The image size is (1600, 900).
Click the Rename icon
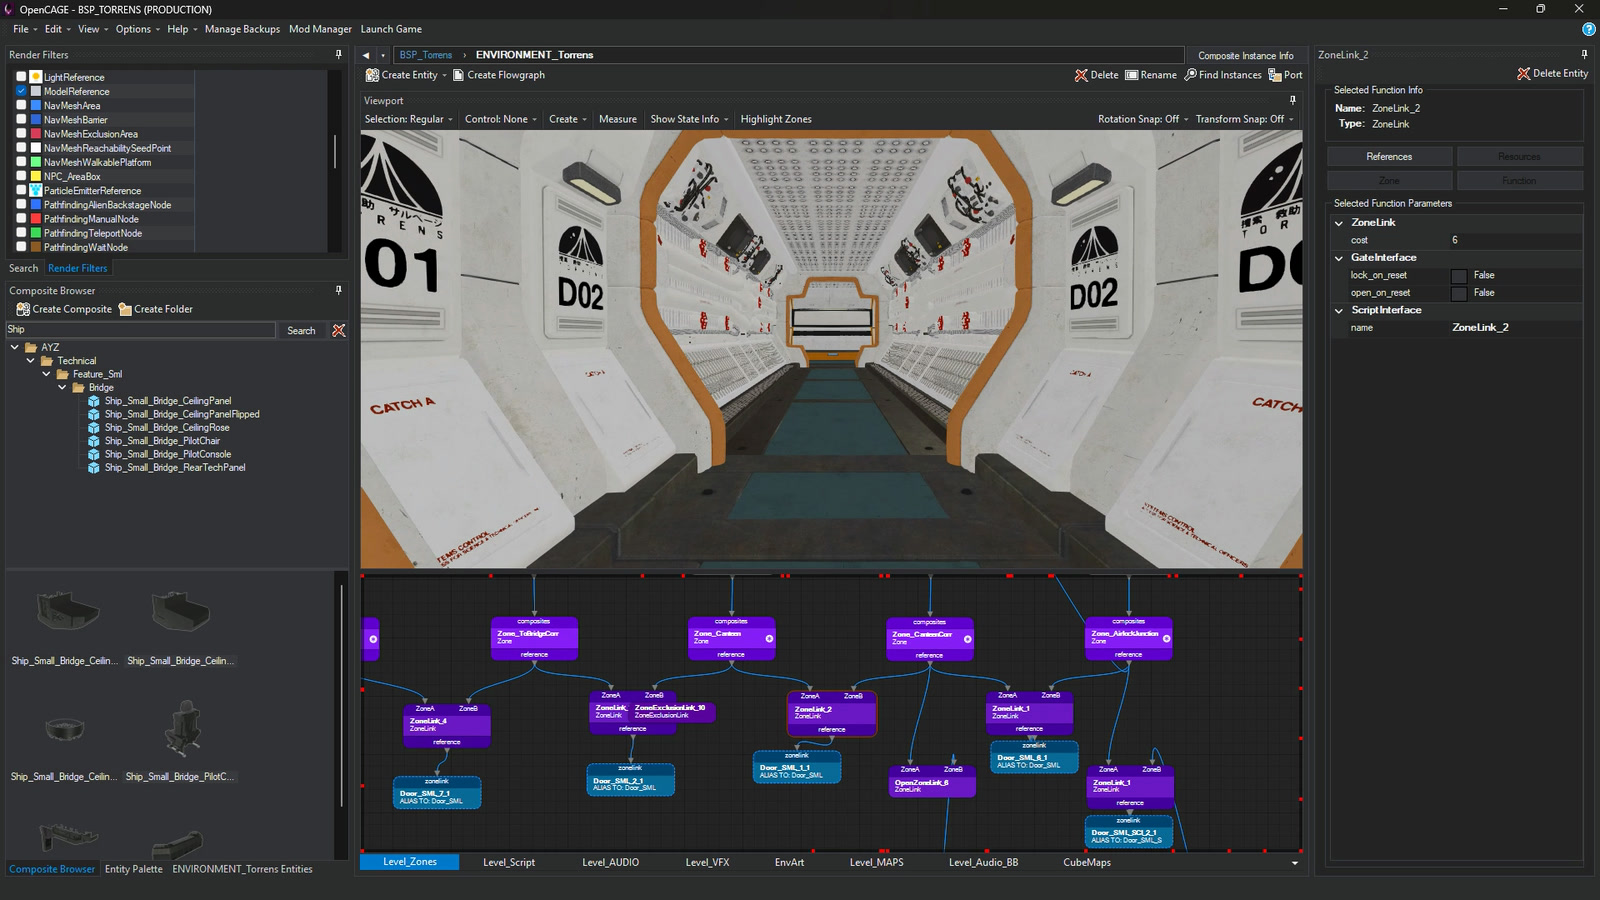point(1132,75)
